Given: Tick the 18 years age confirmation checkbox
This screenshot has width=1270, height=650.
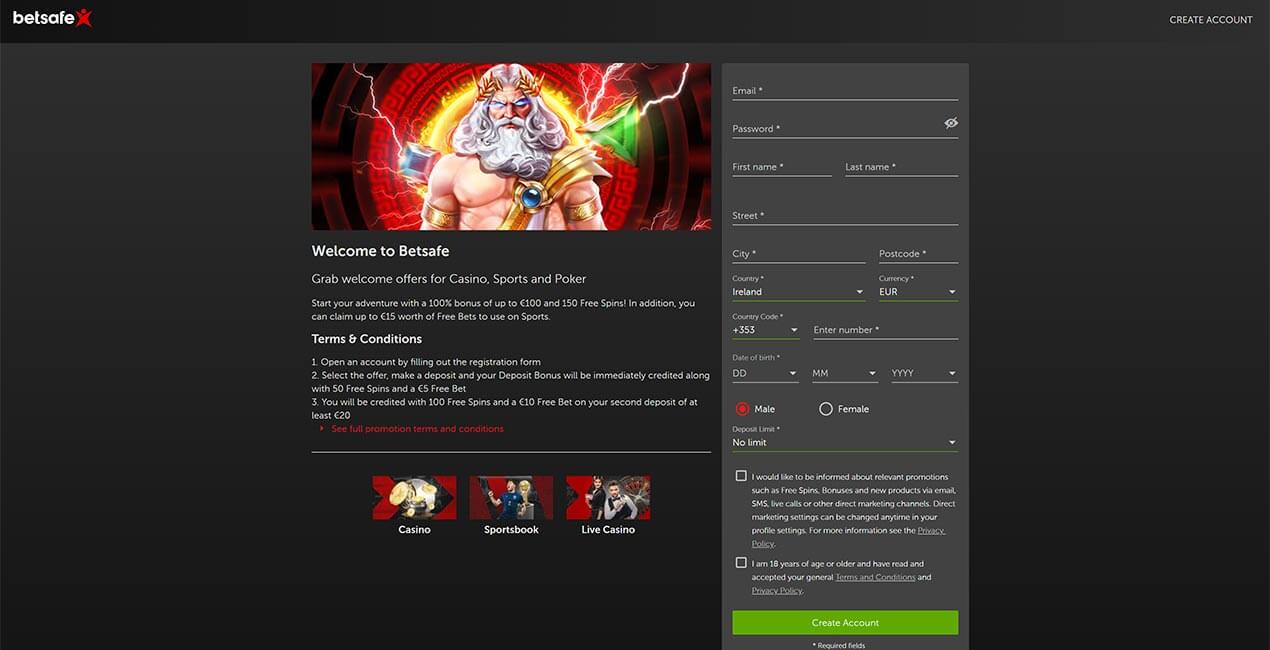Looking at the screenshot, I should point(741,563).
